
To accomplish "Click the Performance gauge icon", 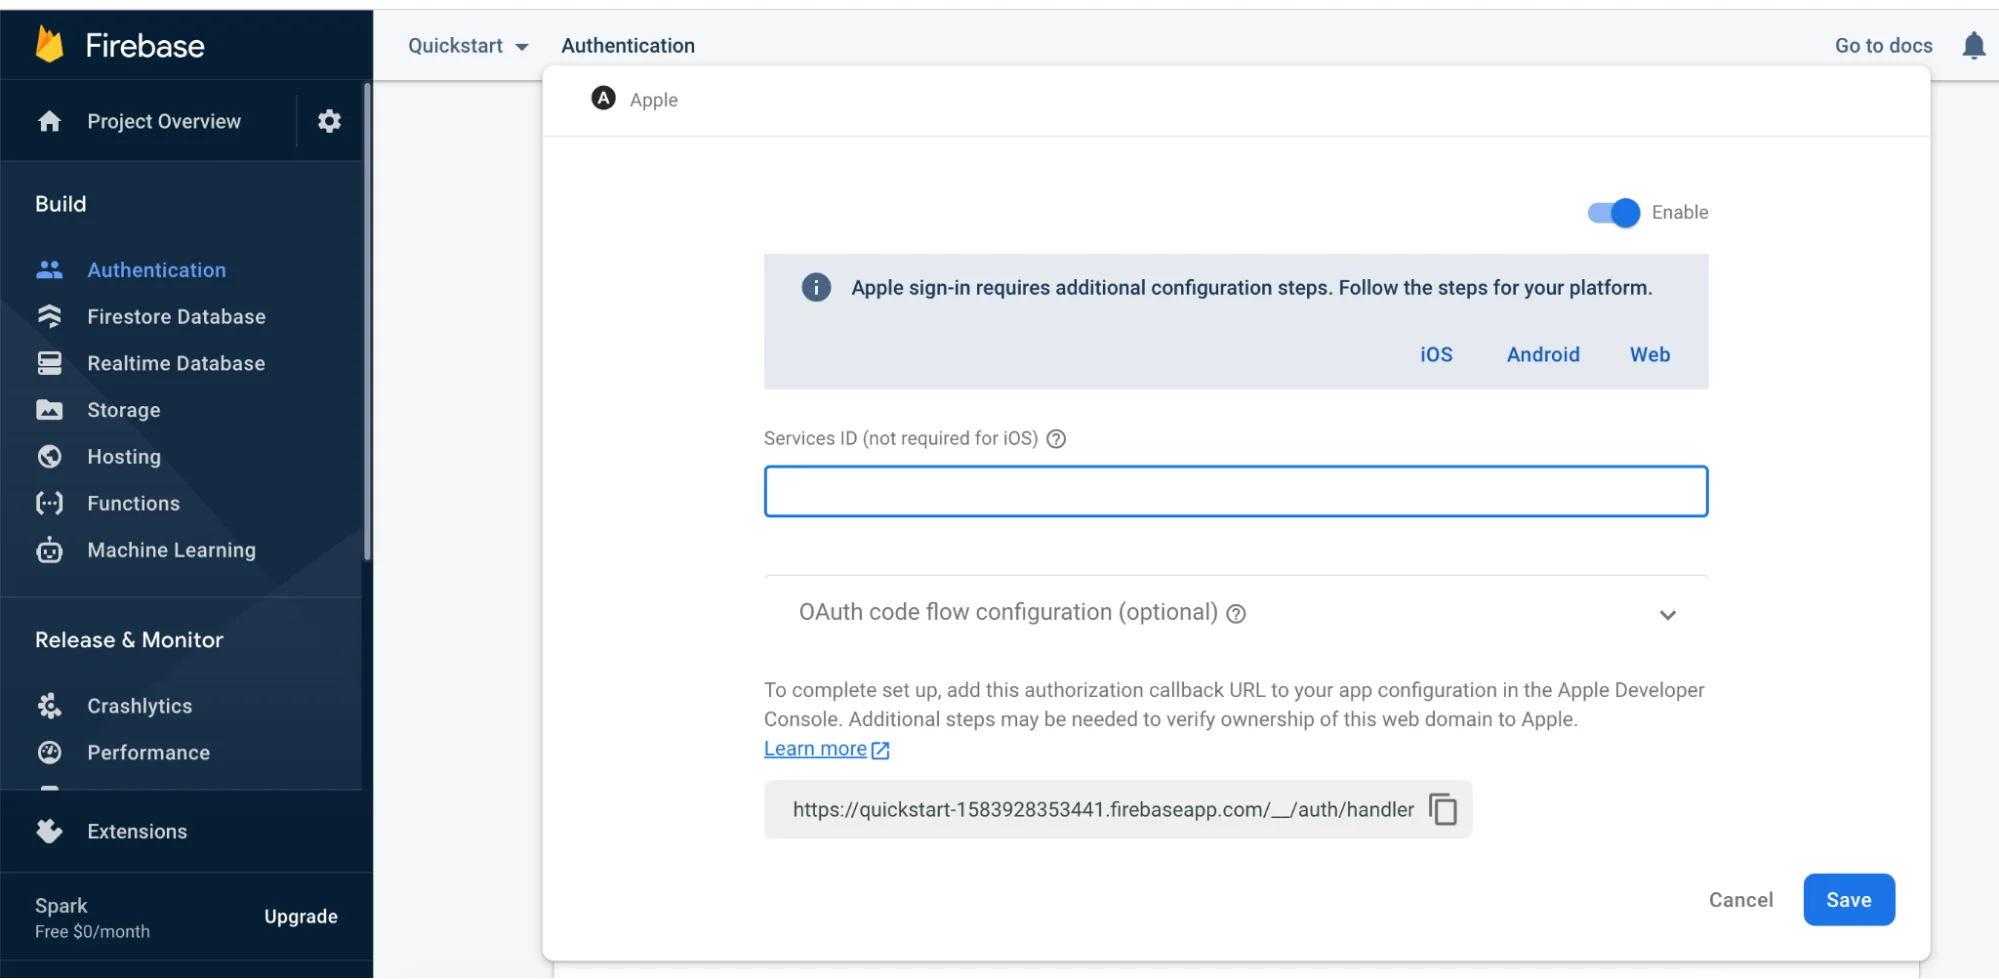I will (x=49, y=752).
